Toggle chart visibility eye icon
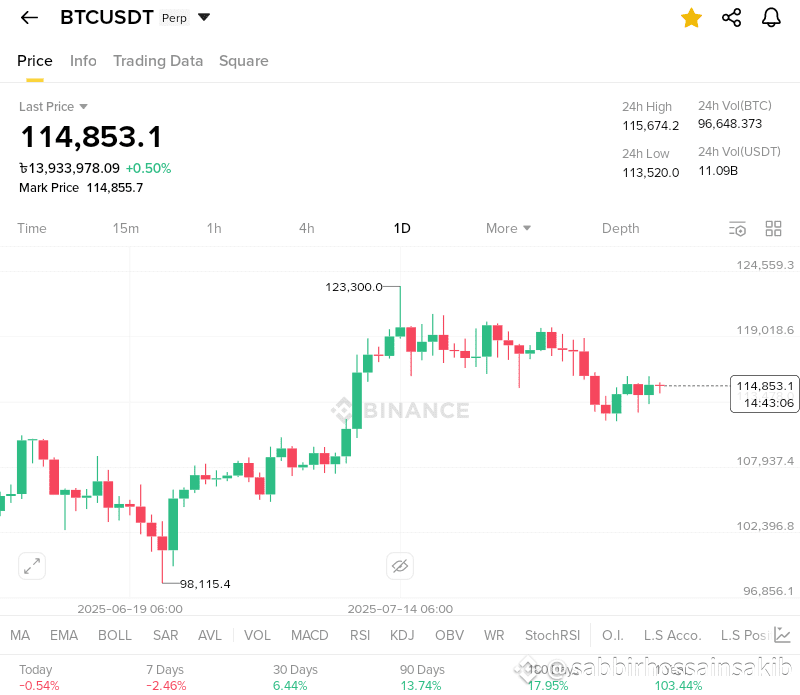Image resolution: width=800 pixels, height=695 pixels. point(400,566)
